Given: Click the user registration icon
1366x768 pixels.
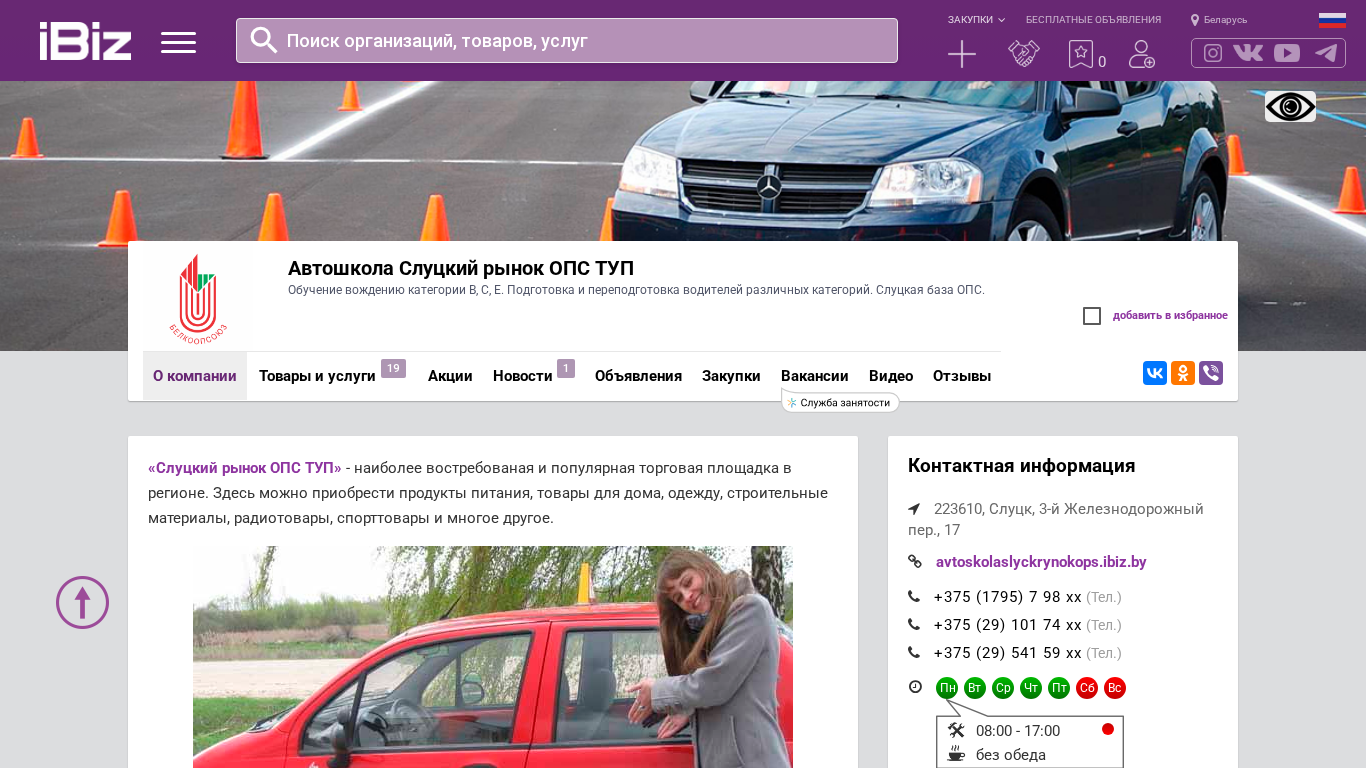Looking at the screenshot, I should point(1142,54).
